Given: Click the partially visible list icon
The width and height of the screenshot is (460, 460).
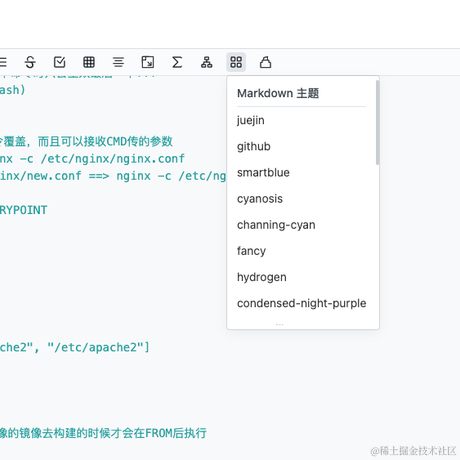Looking at the screenshot, I should (x=3, y=62).
